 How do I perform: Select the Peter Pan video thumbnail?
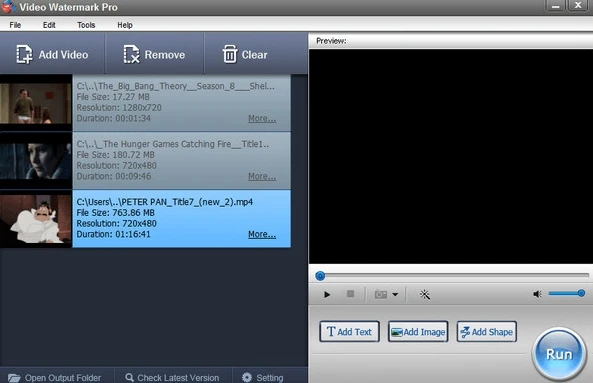point(36,219)
